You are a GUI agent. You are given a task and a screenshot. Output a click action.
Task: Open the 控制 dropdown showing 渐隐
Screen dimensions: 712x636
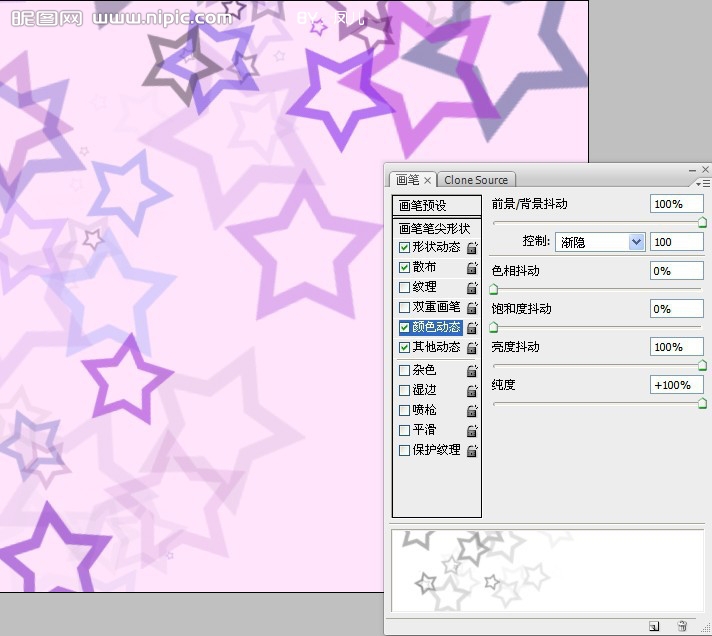point(600,242)
